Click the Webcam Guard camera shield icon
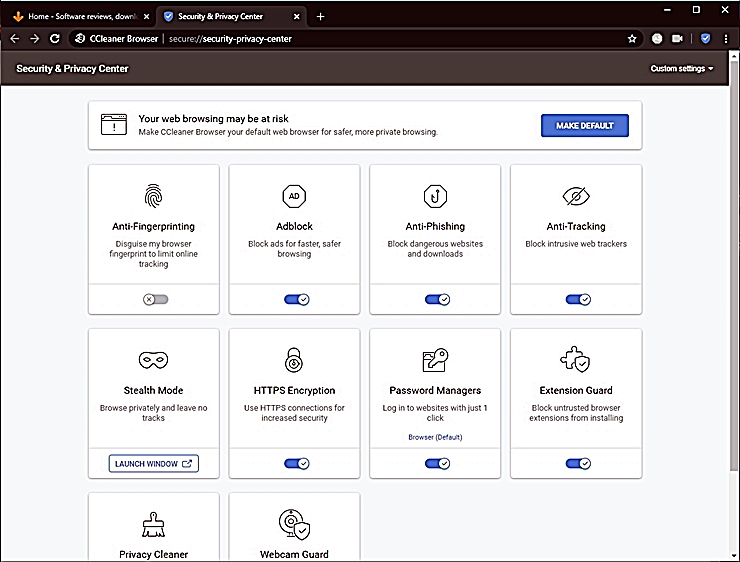The image size is (740, 562). (x=294, y=524)
